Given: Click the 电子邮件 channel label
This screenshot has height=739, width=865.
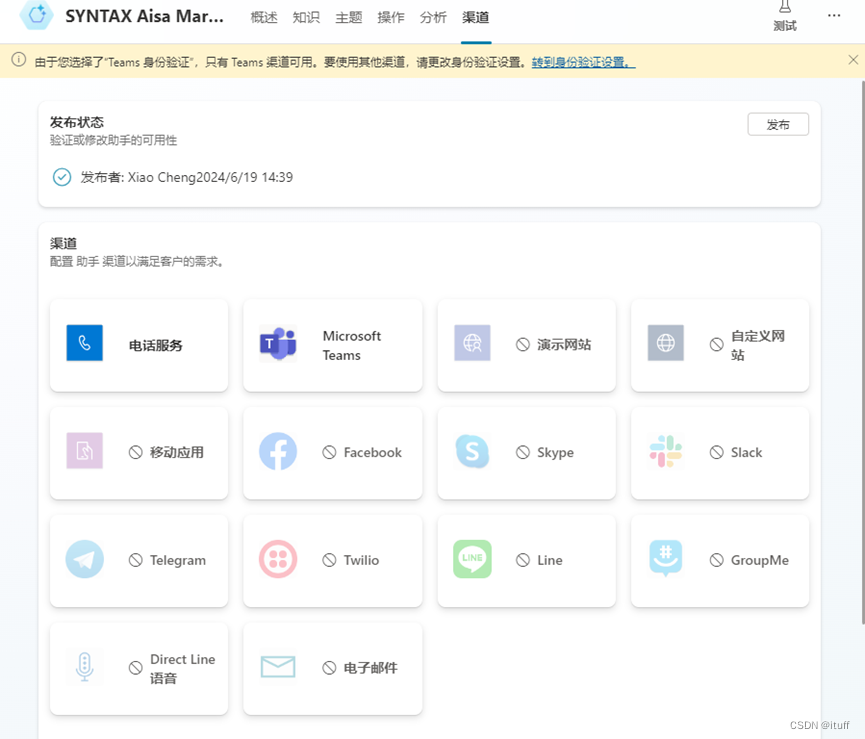Looking at the screenshot, I should click(x=370, y=668).
